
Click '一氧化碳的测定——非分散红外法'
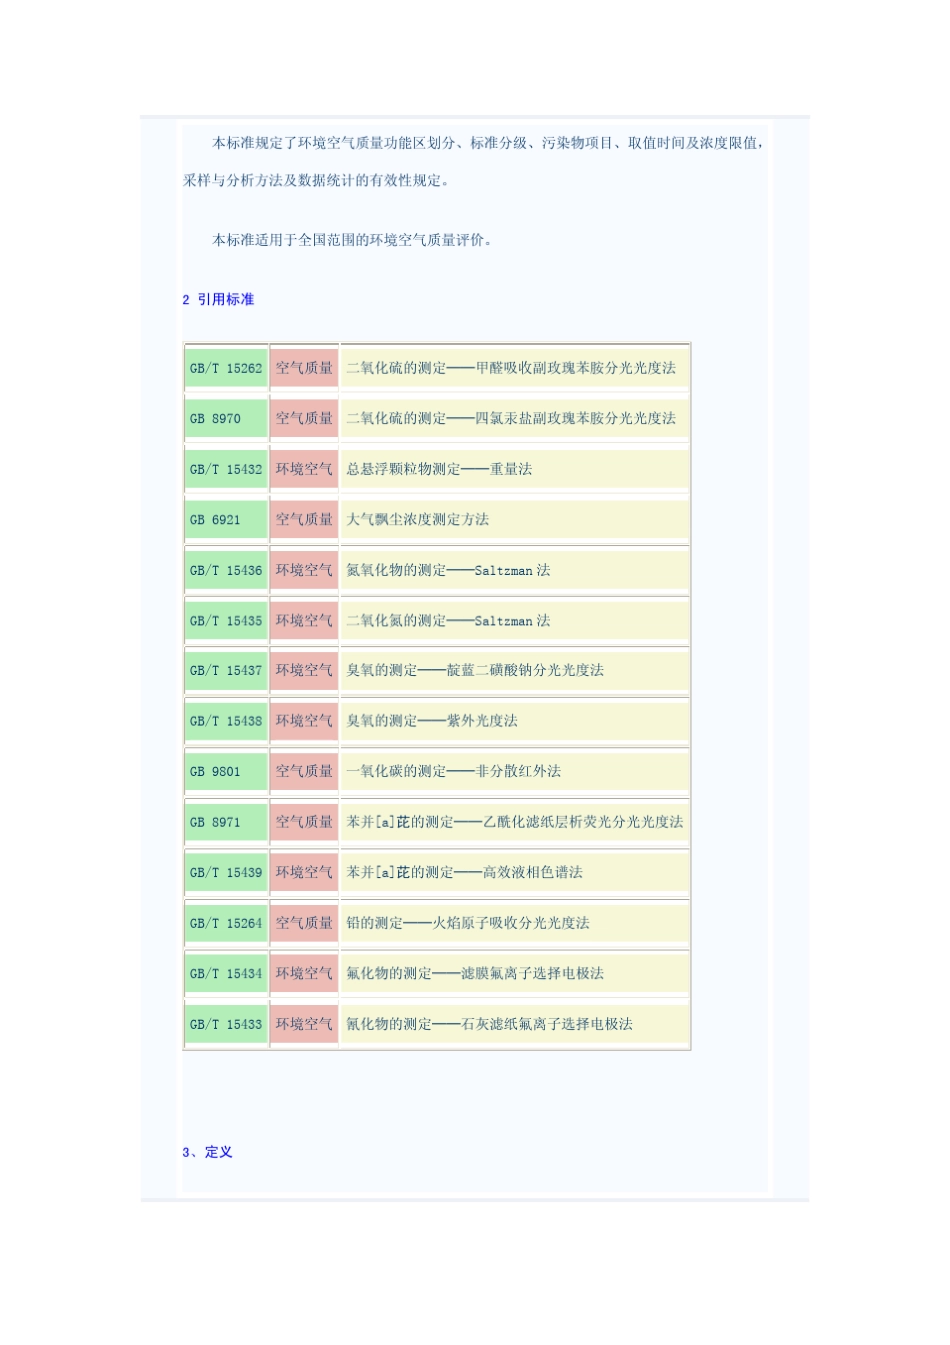(454, 772)
